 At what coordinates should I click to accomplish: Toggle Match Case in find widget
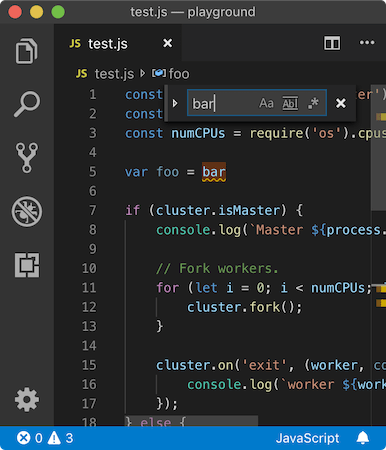[266, 103]
